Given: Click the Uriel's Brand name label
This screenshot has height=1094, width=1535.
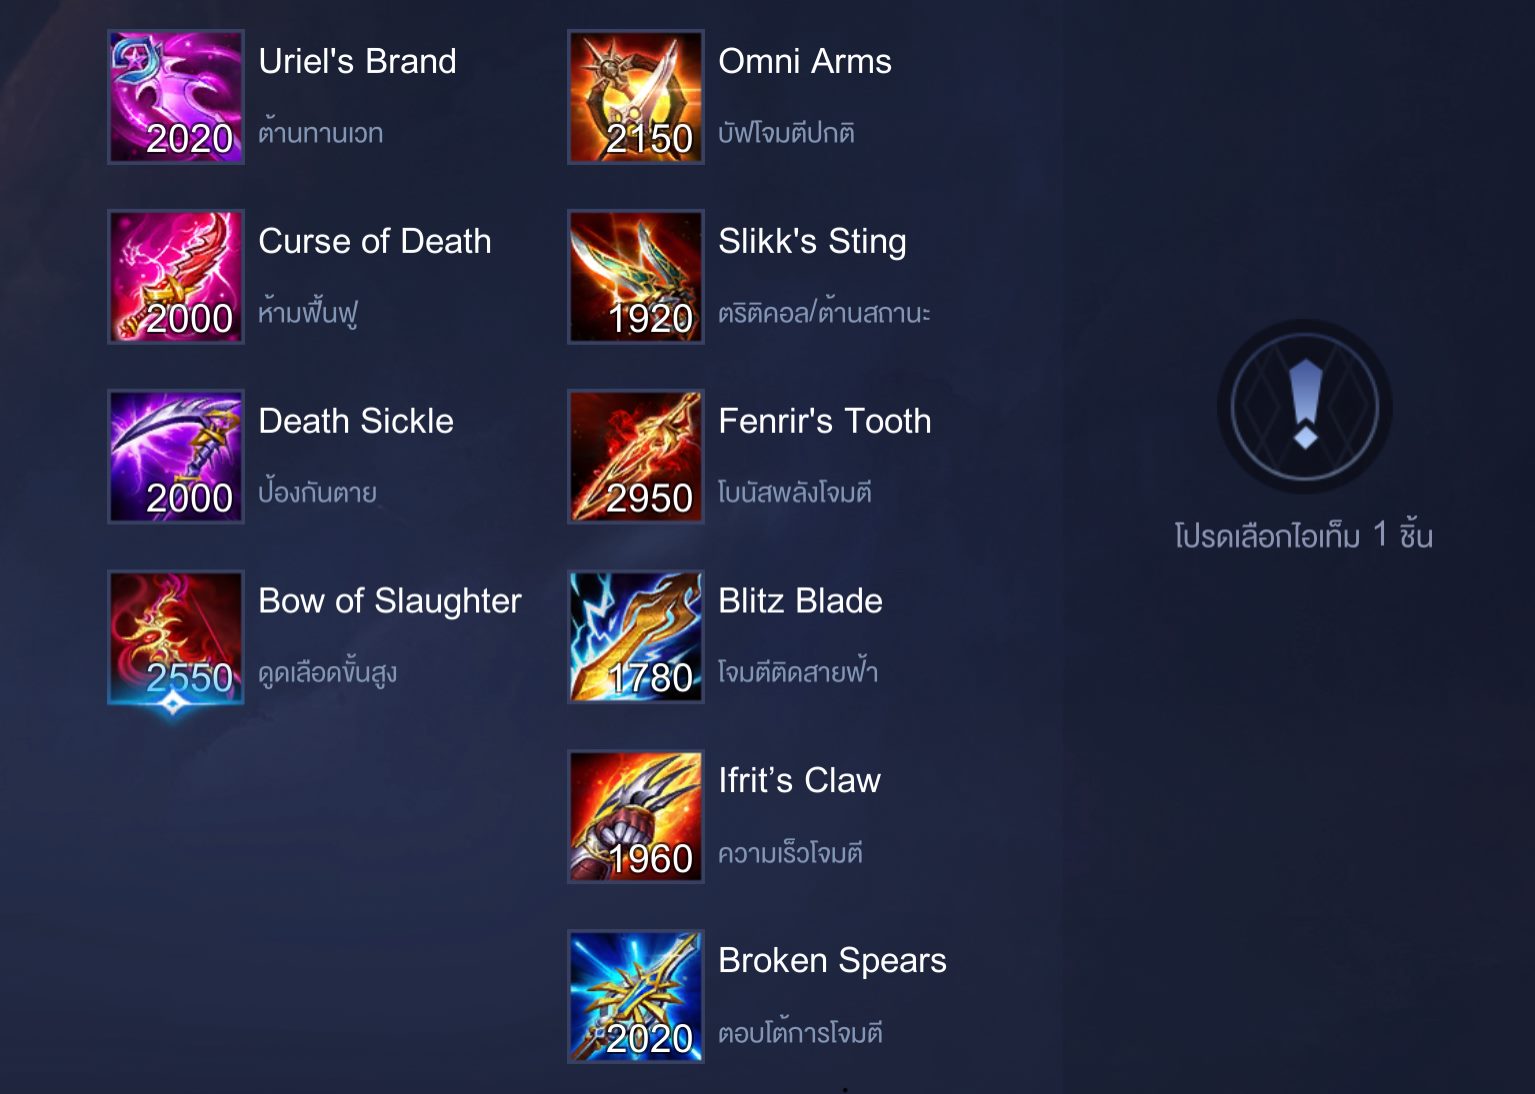Looking at the screenshot, I should pyautogui.click(x=357, y=61).
